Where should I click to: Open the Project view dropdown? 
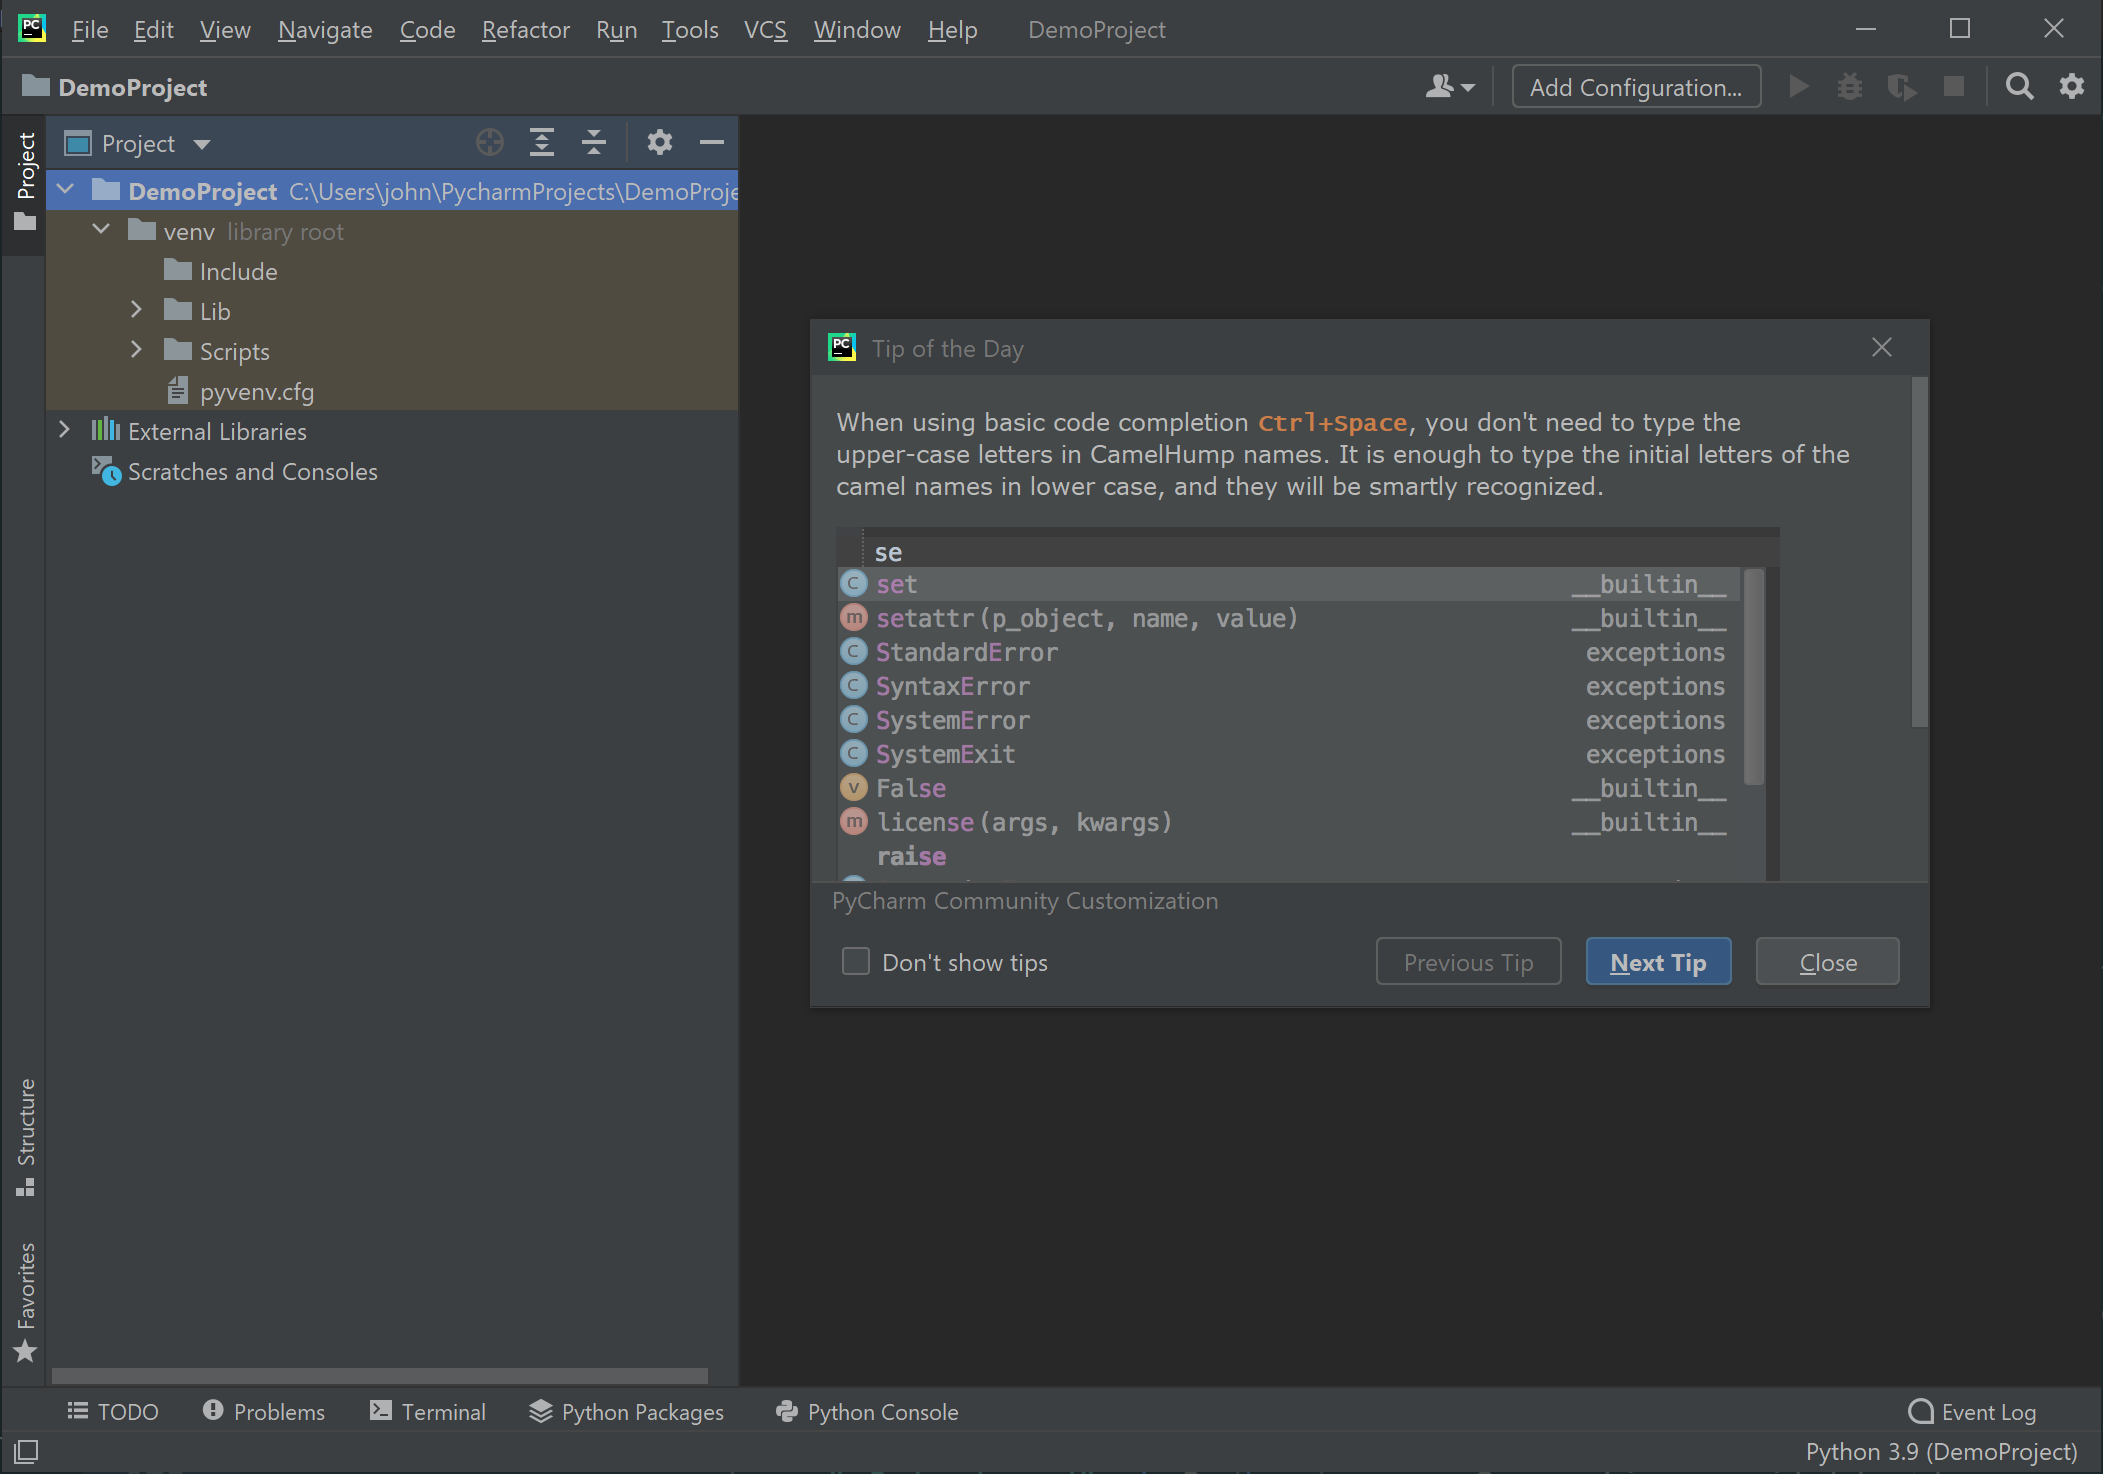coord(201,144)
